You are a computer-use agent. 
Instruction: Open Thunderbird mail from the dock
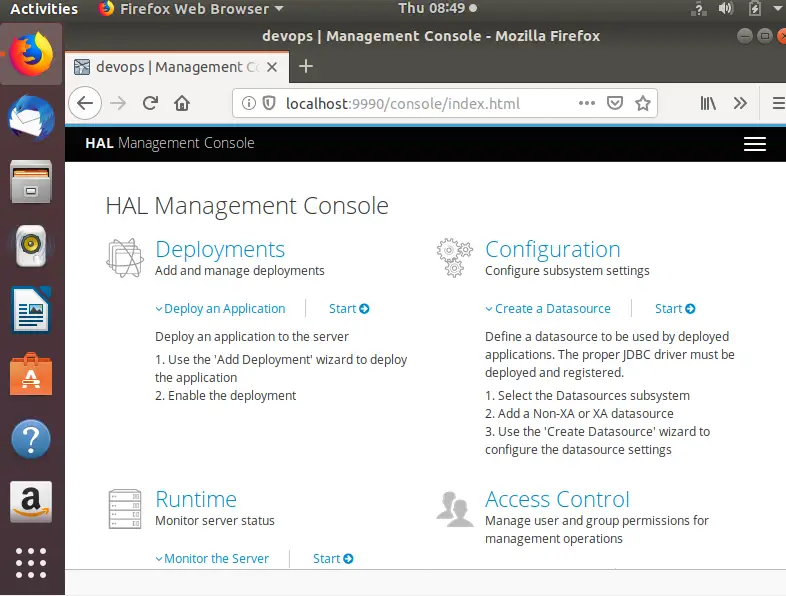[x=31, y=118]
